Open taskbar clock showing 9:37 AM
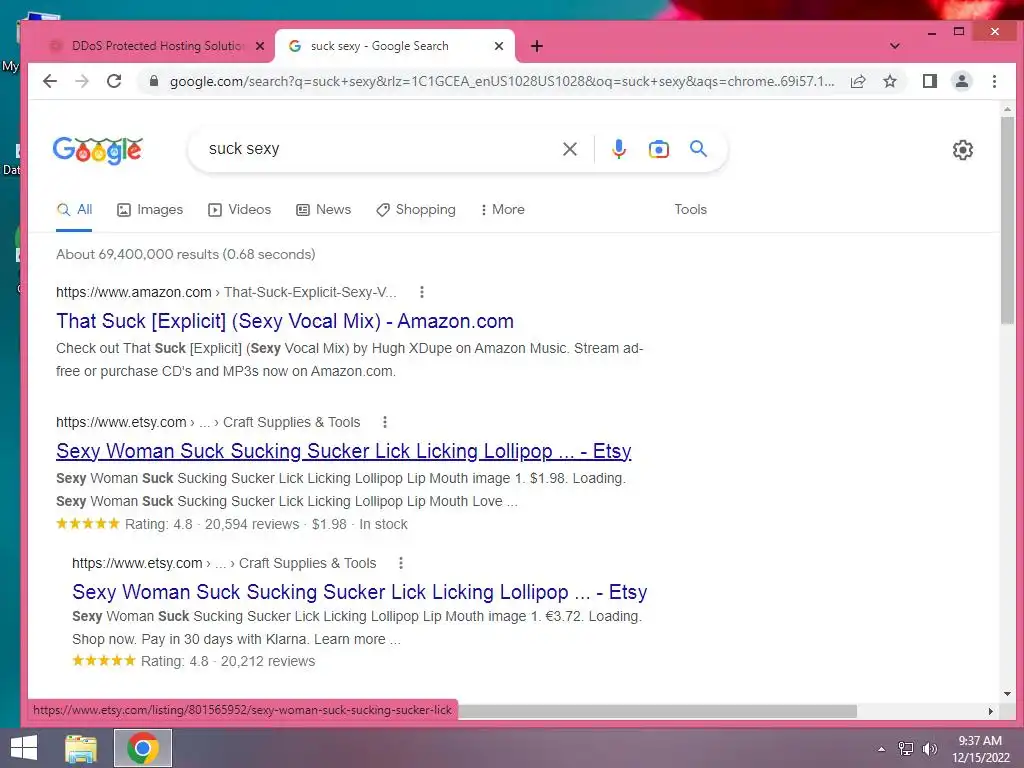The height and width of the screenshot is (768, 1024). click(x=980, y=749)
